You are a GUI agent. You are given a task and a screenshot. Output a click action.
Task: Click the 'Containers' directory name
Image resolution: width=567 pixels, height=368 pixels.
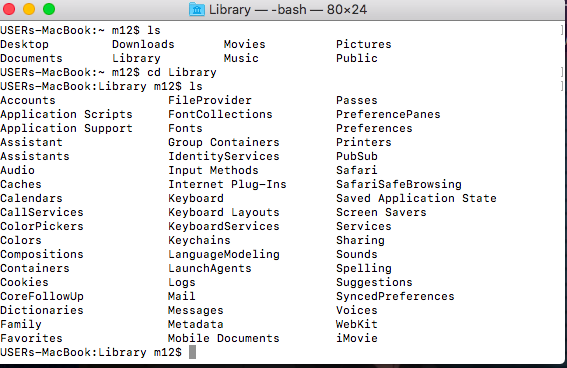(35, 268)
